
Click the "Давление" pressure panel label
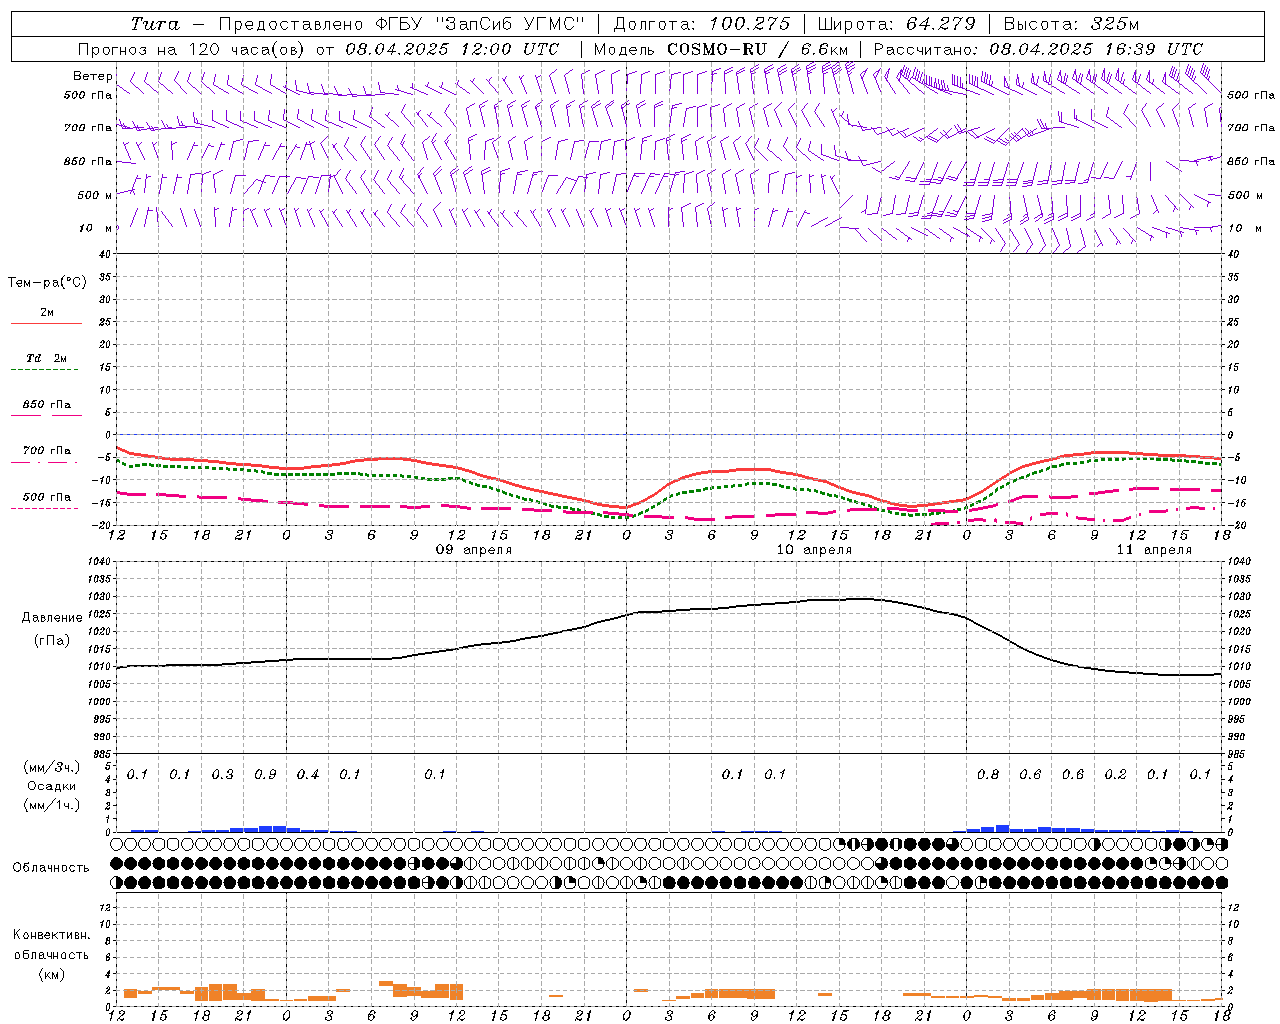pos(52,618)
